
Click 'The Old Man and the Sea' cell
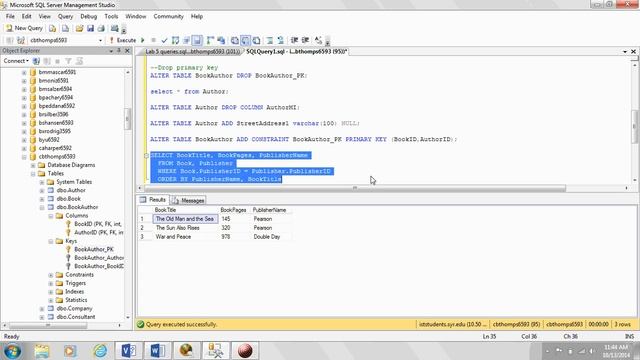[185, 219]
